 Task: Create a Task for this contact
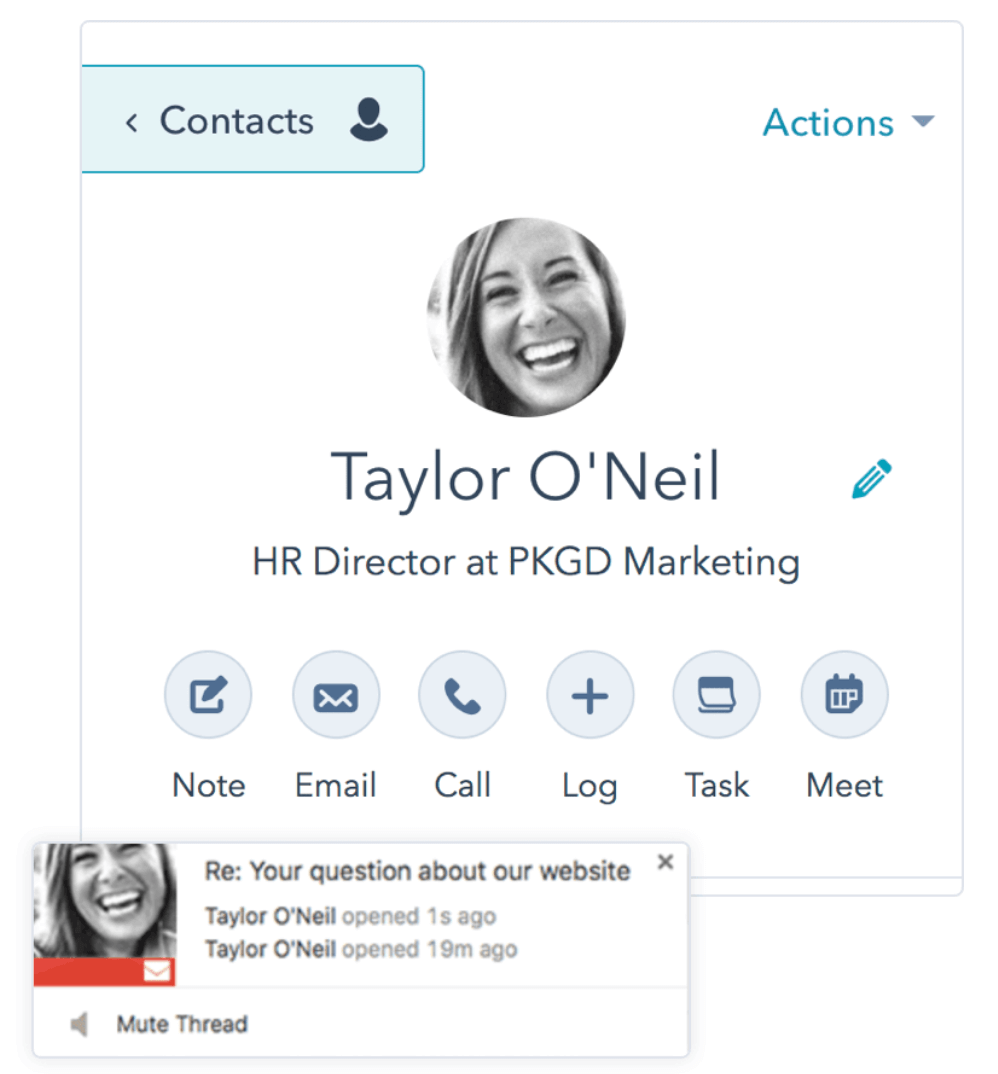pyautogui.click(x=716, y=694)
